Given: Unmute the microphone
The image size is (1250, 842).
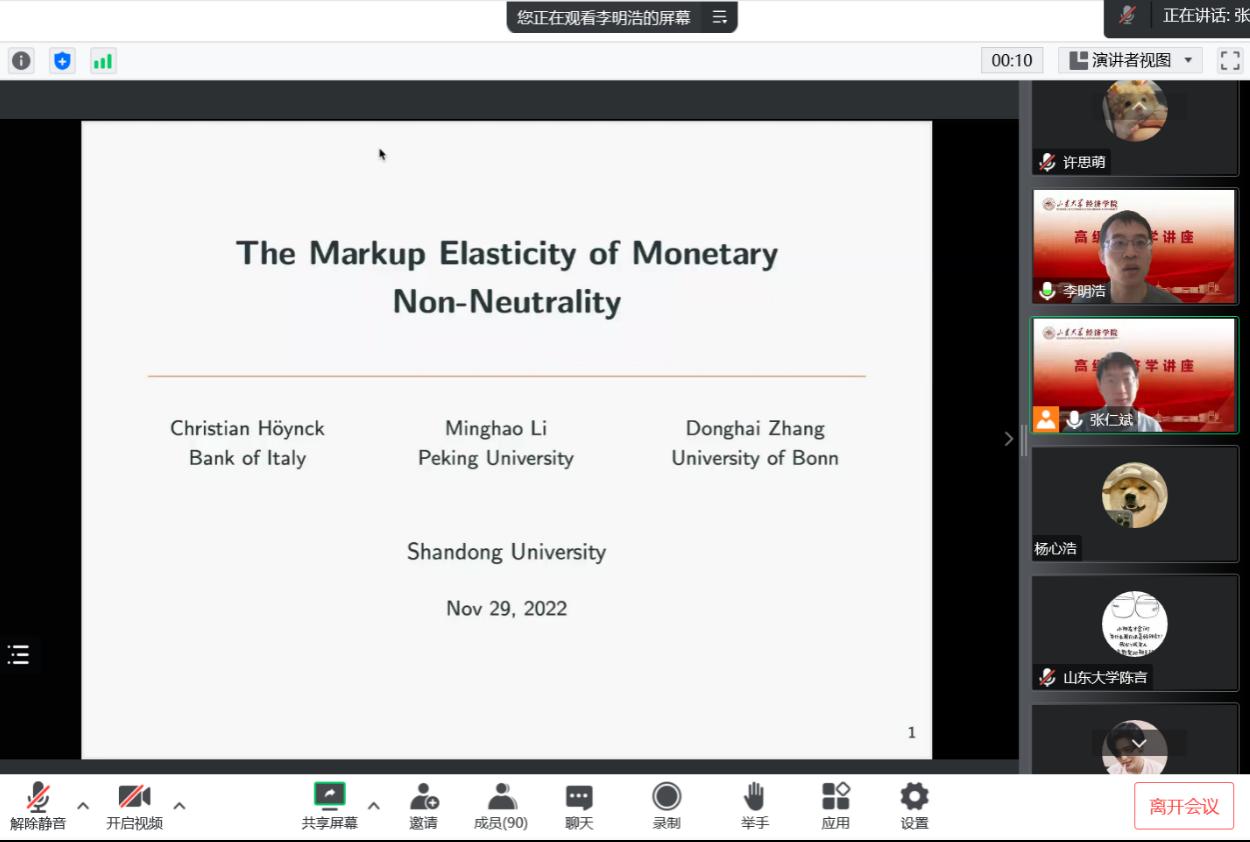Looking at the screenshot, I should click(x=38, y=805).
